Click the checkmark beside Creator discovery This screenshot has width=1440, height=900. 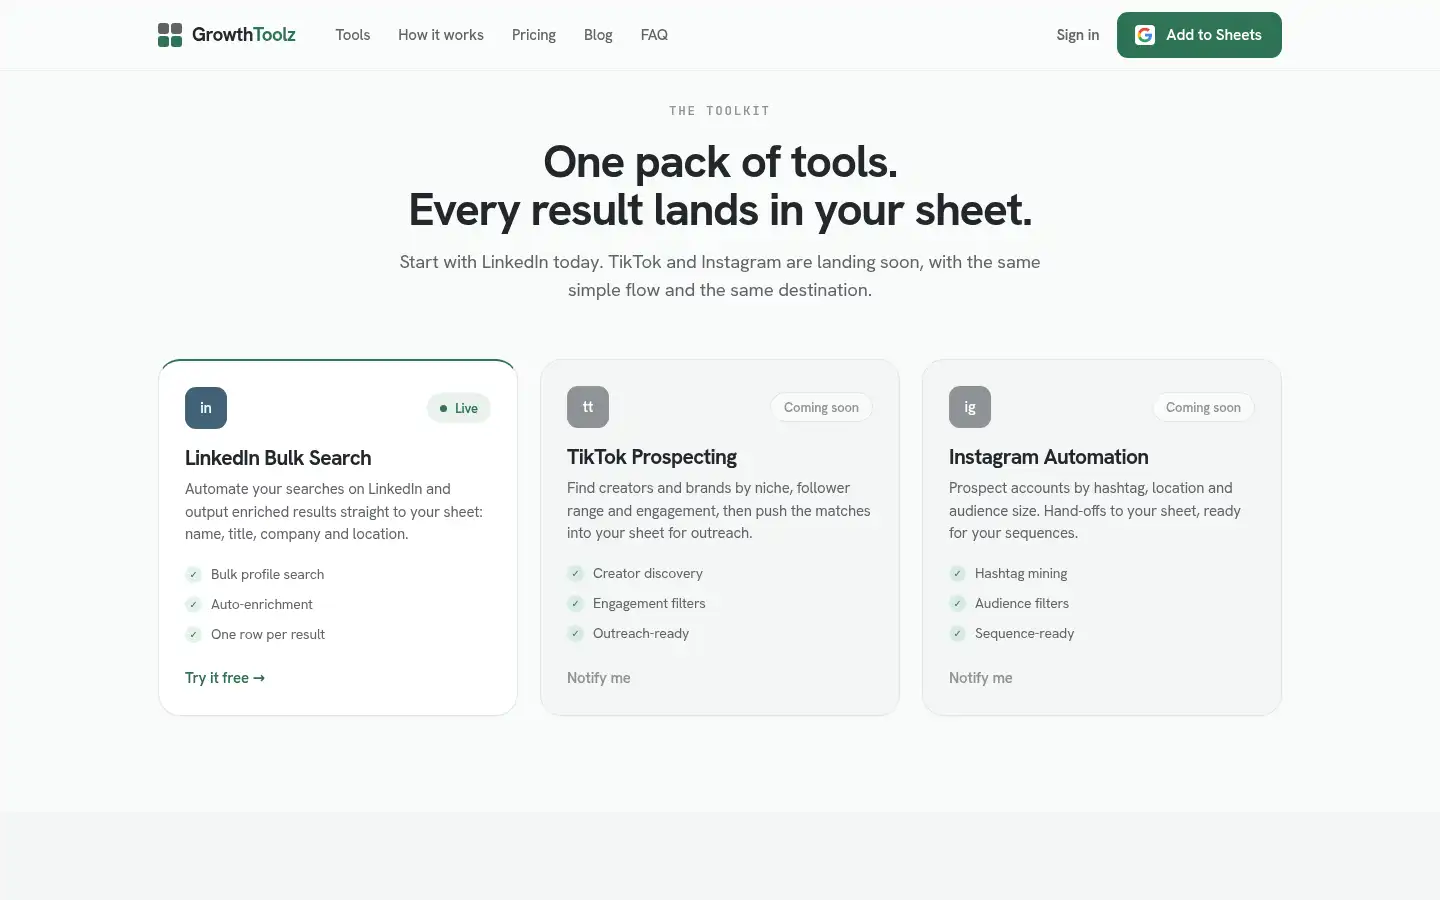click(575, 573)
